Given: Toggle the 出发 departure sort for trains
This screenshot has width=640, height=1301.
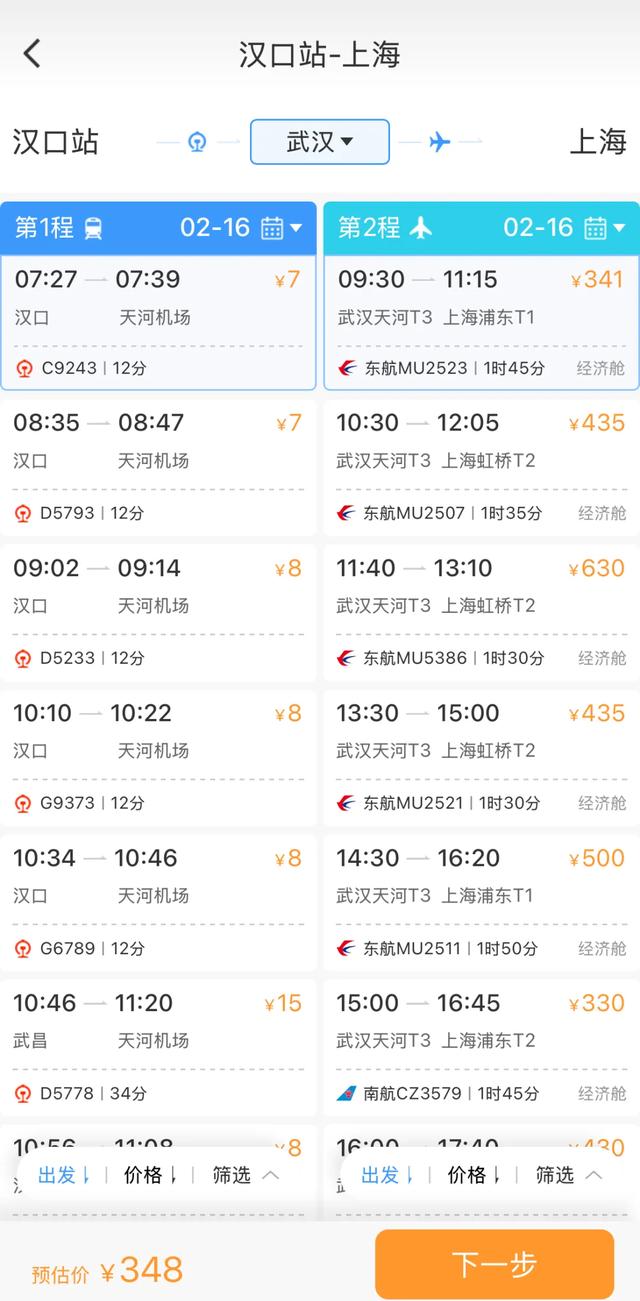Looking at the screenshot, I should 60,1176.
